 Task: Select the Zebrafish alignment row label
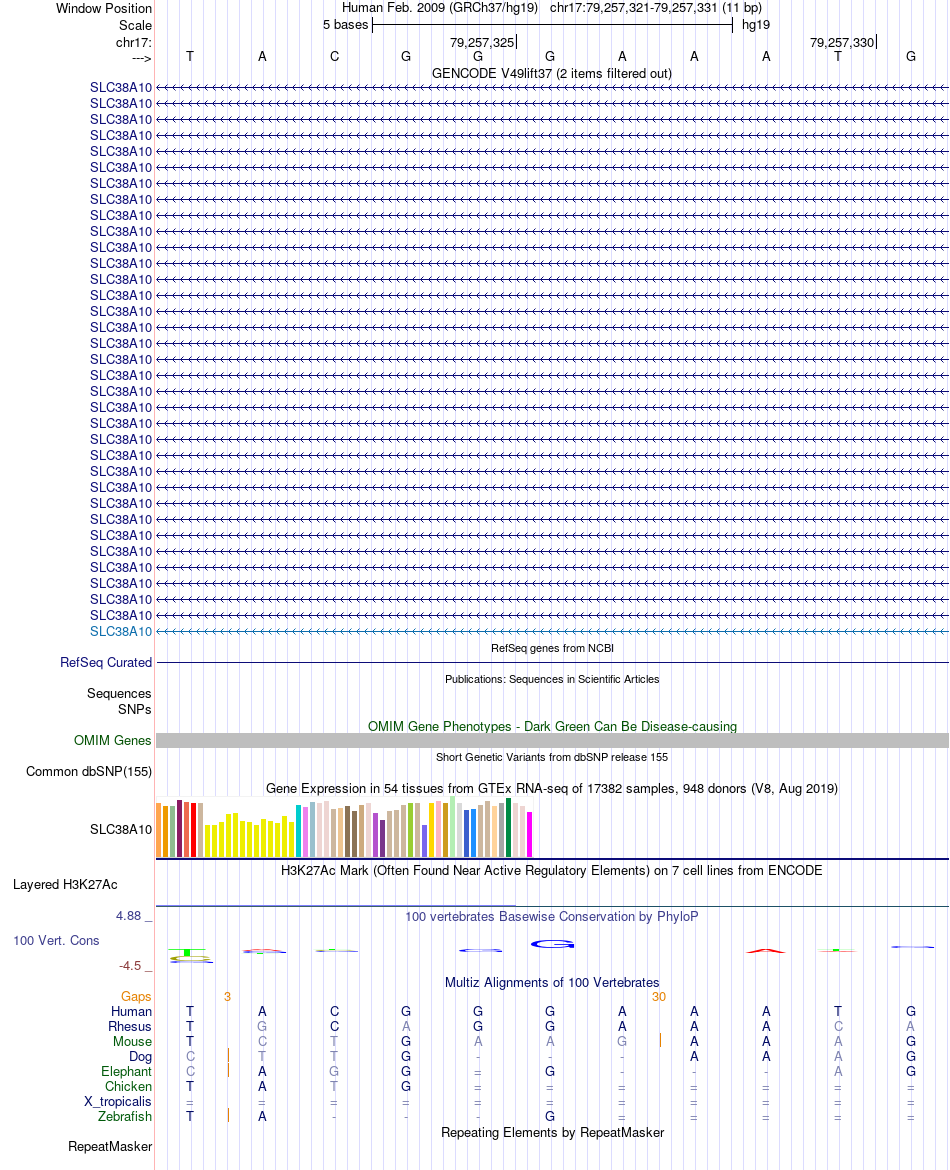(125, 1116)
